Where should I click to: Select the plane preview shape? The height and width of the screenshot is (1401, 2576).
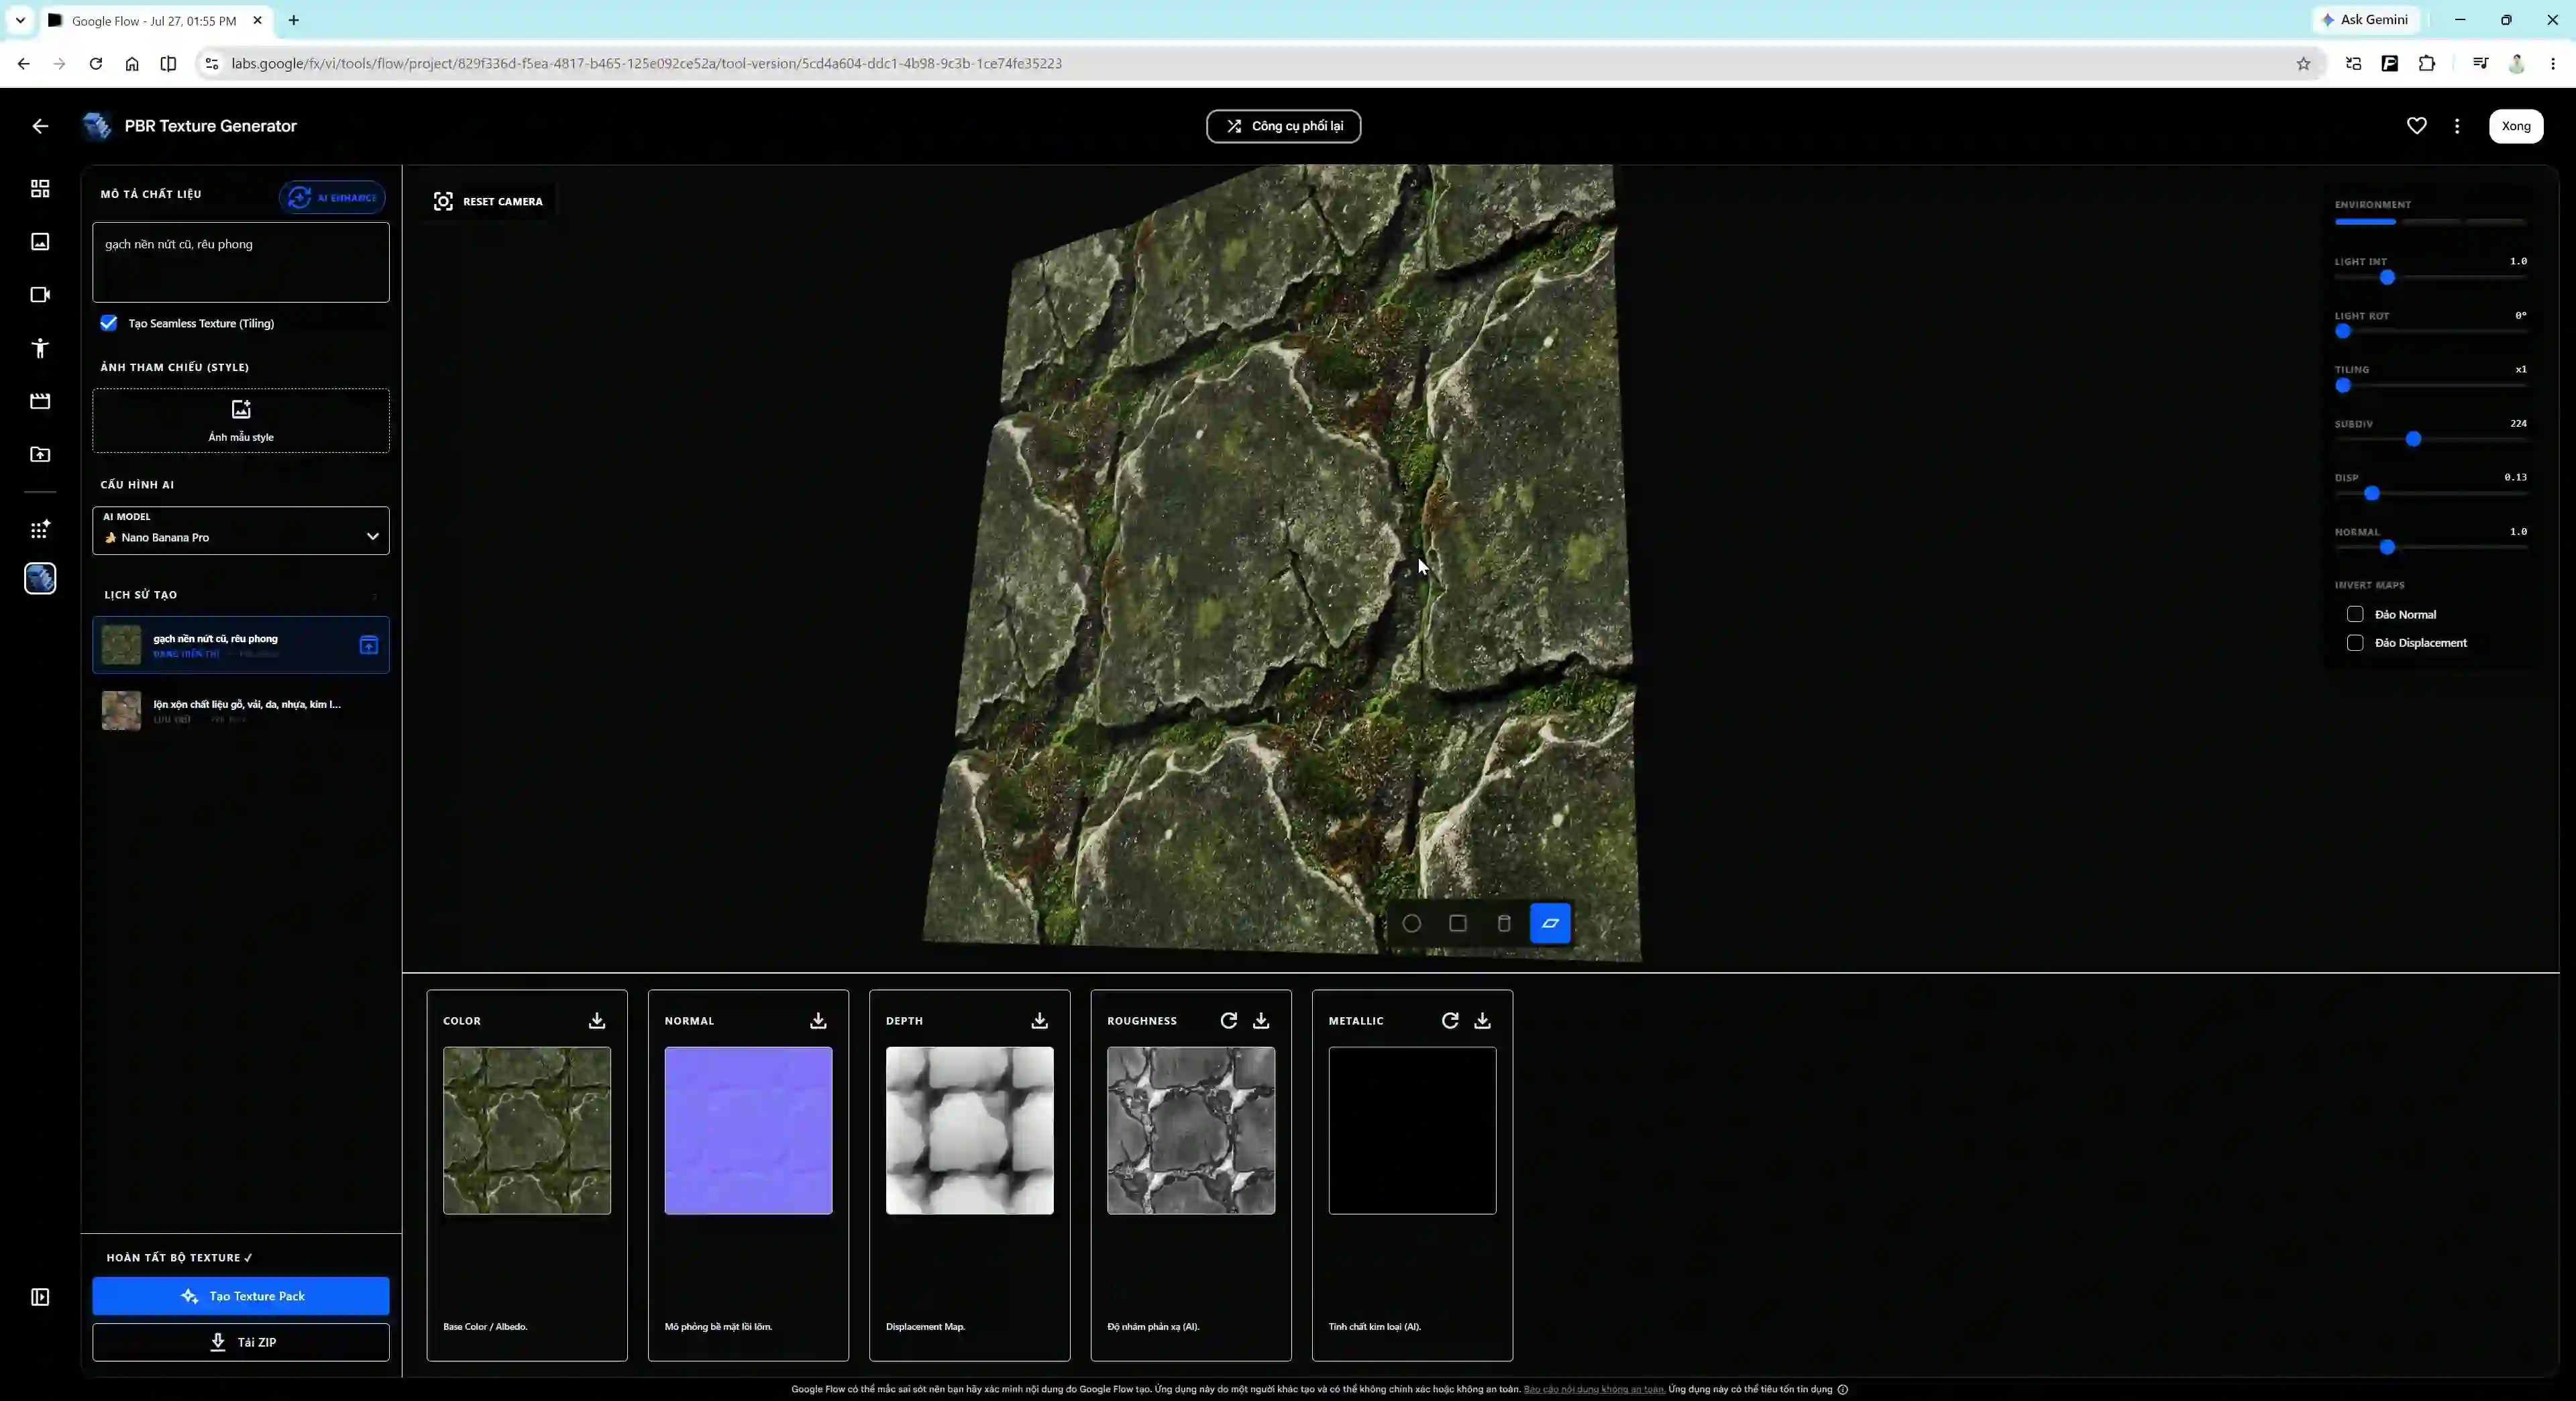pos(1550,923)
